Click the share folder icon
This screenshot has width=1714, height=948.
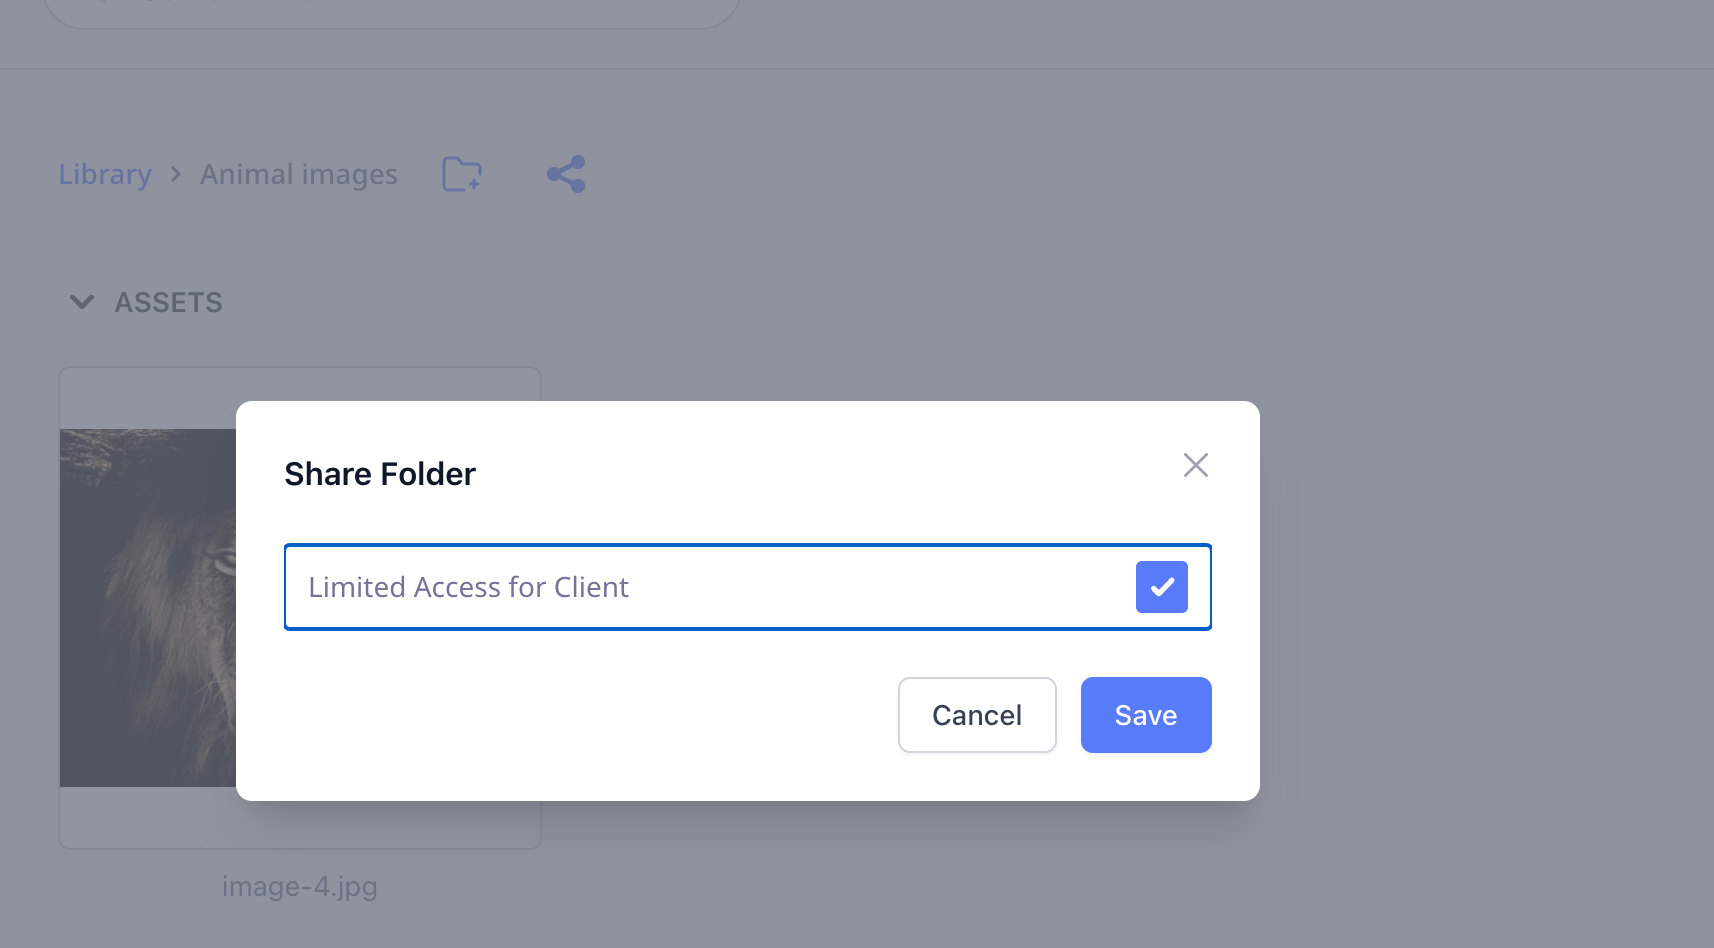point(566,174)
